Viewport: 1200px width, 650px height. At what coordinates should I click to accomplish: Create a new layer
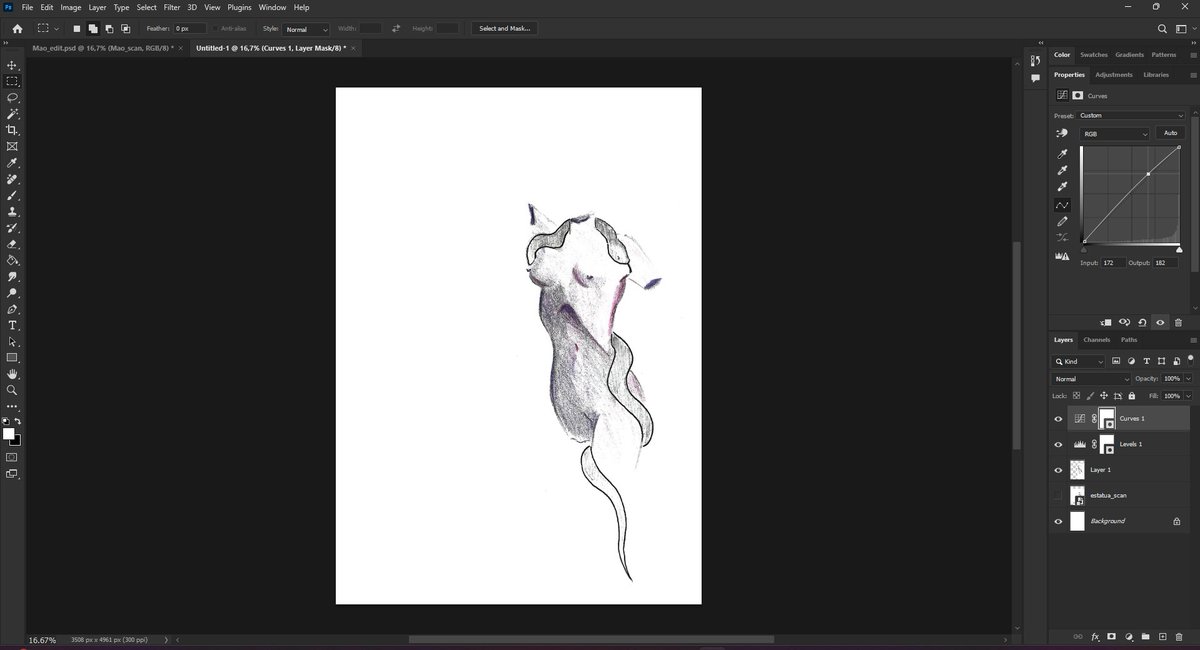point(1162,636)
